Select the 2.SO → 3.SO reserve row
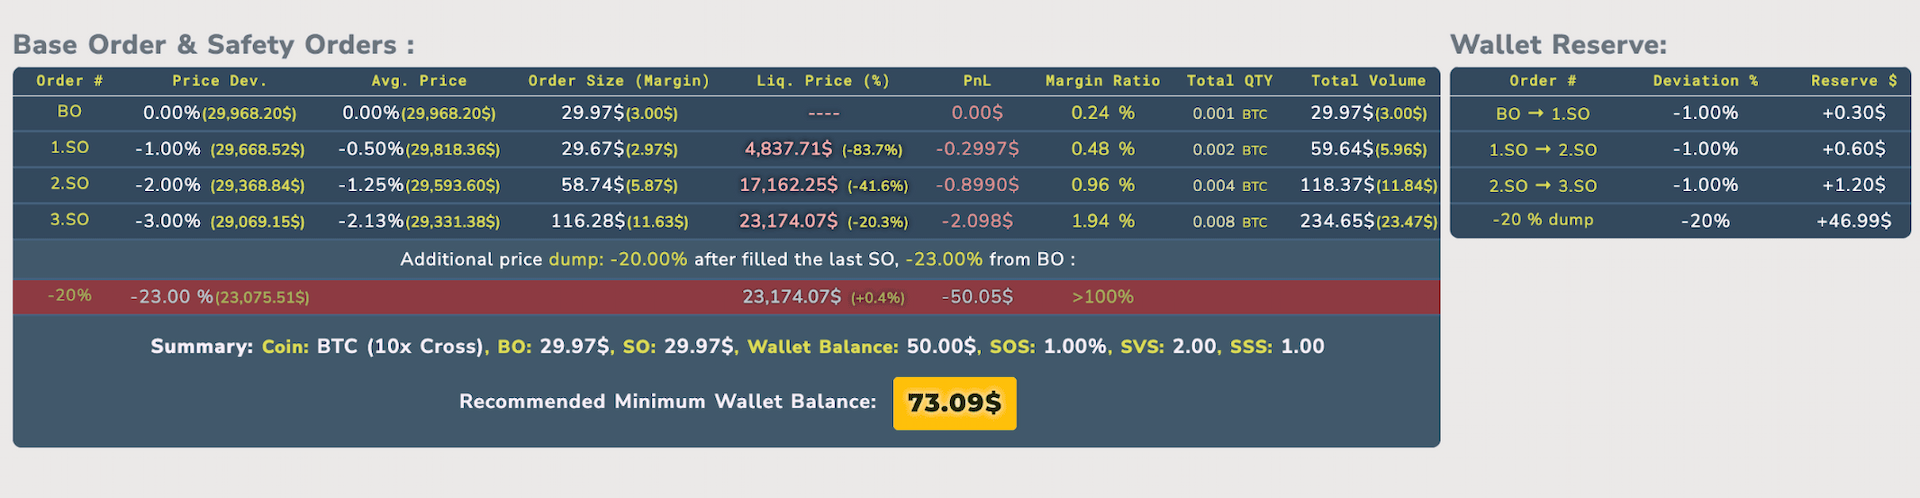The image size is (1920, 498). click(1542, 186)
